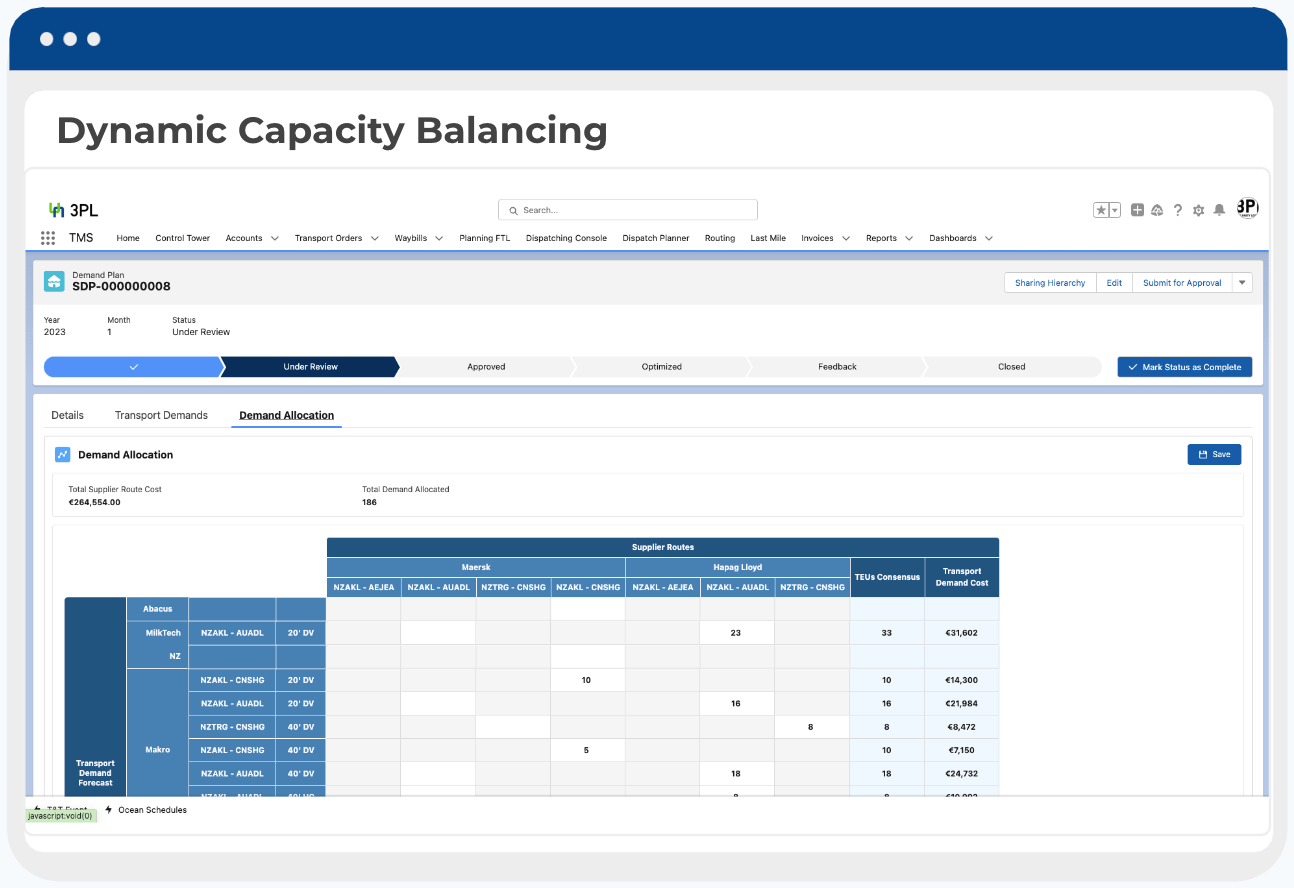
Task: Click the Demand Allocation chart icon
Action: point(63,454)
